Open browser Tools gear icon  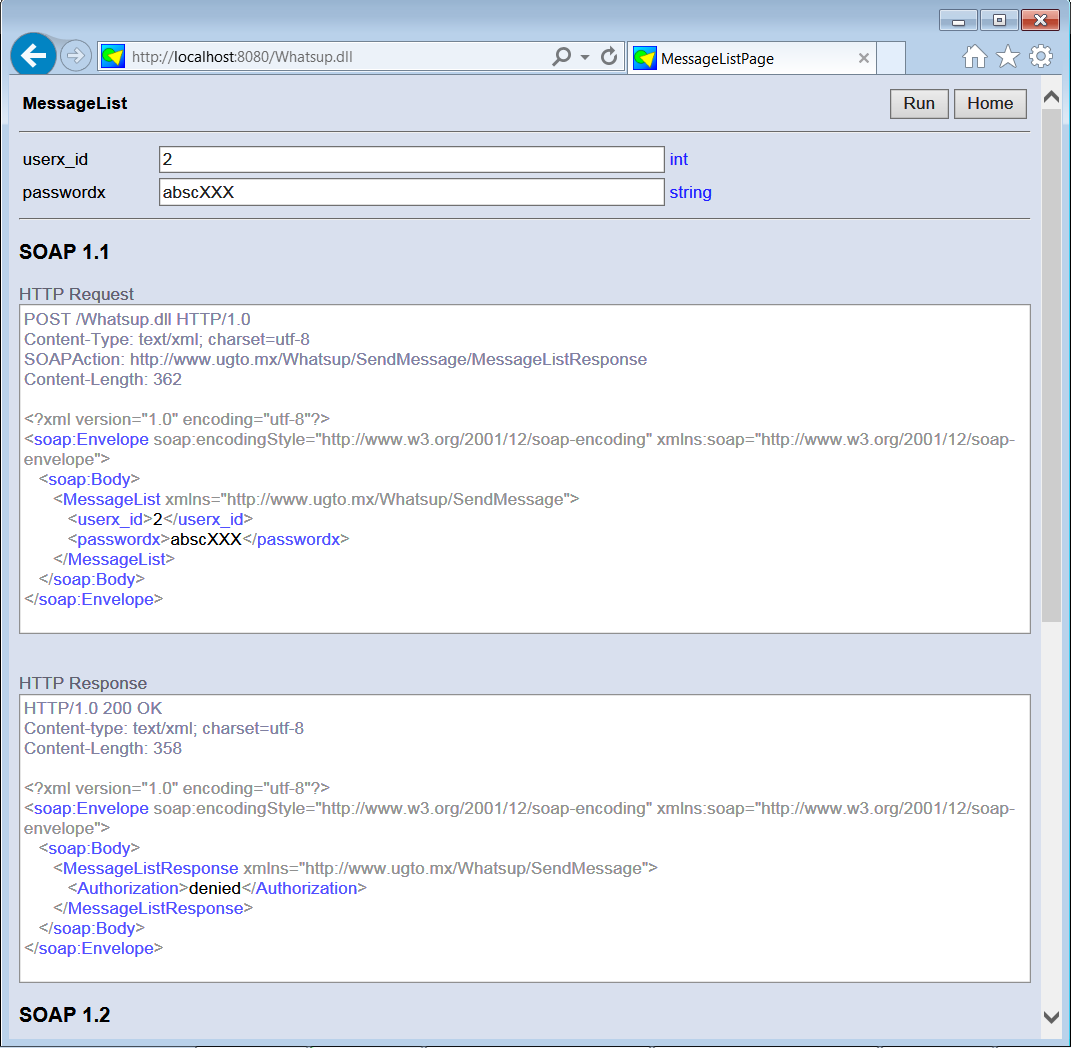(1040, 57)
